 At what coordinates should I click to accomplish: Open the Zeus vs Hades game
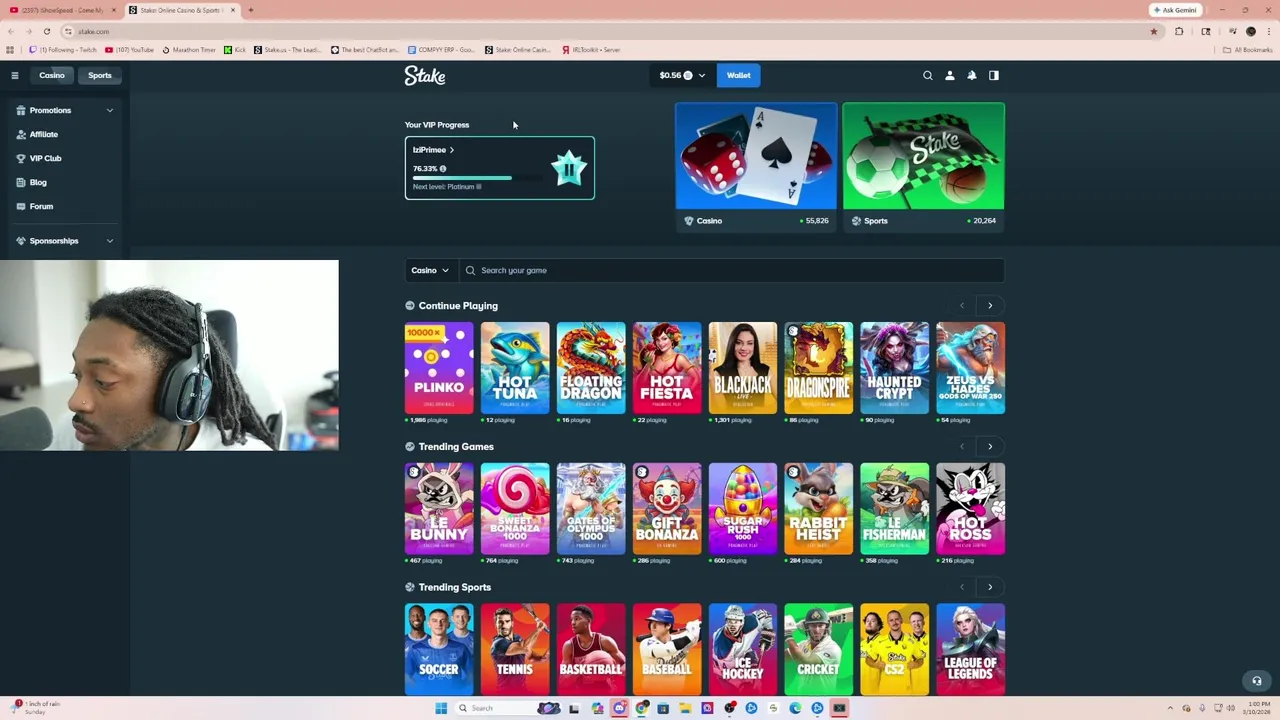tap(971, 368)
